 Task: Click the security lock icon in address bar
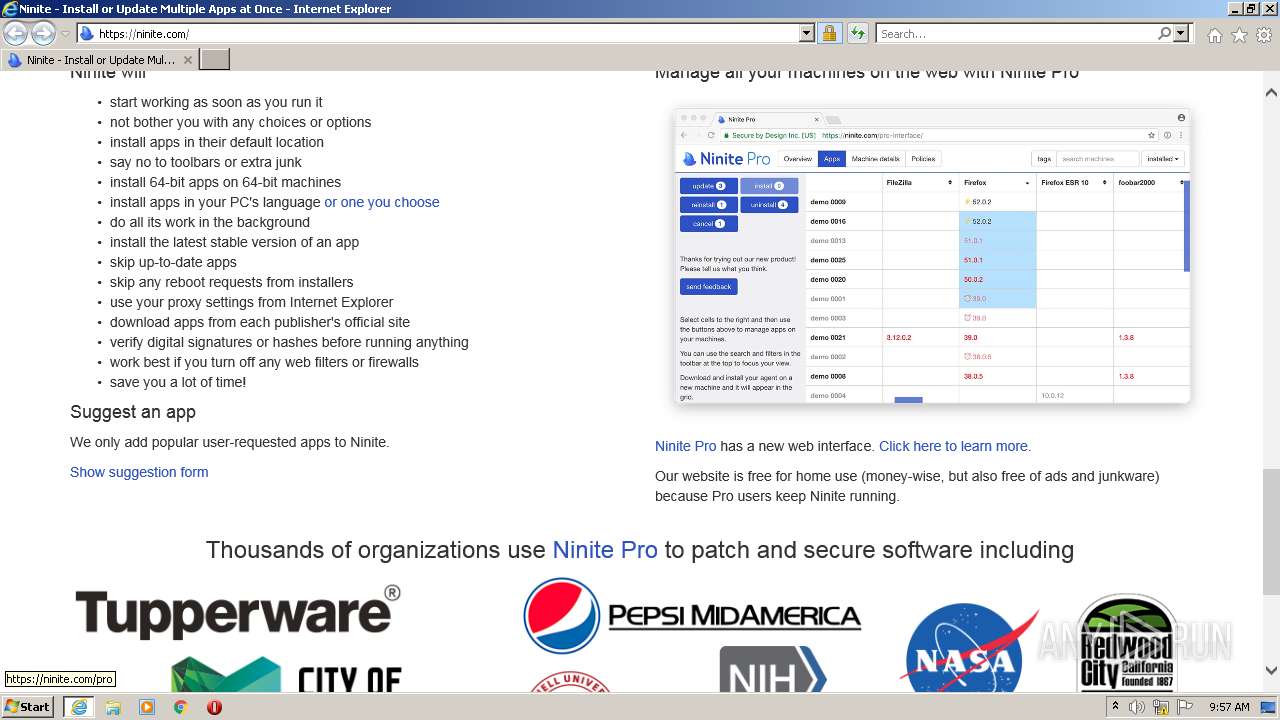(x=829, y=34)
